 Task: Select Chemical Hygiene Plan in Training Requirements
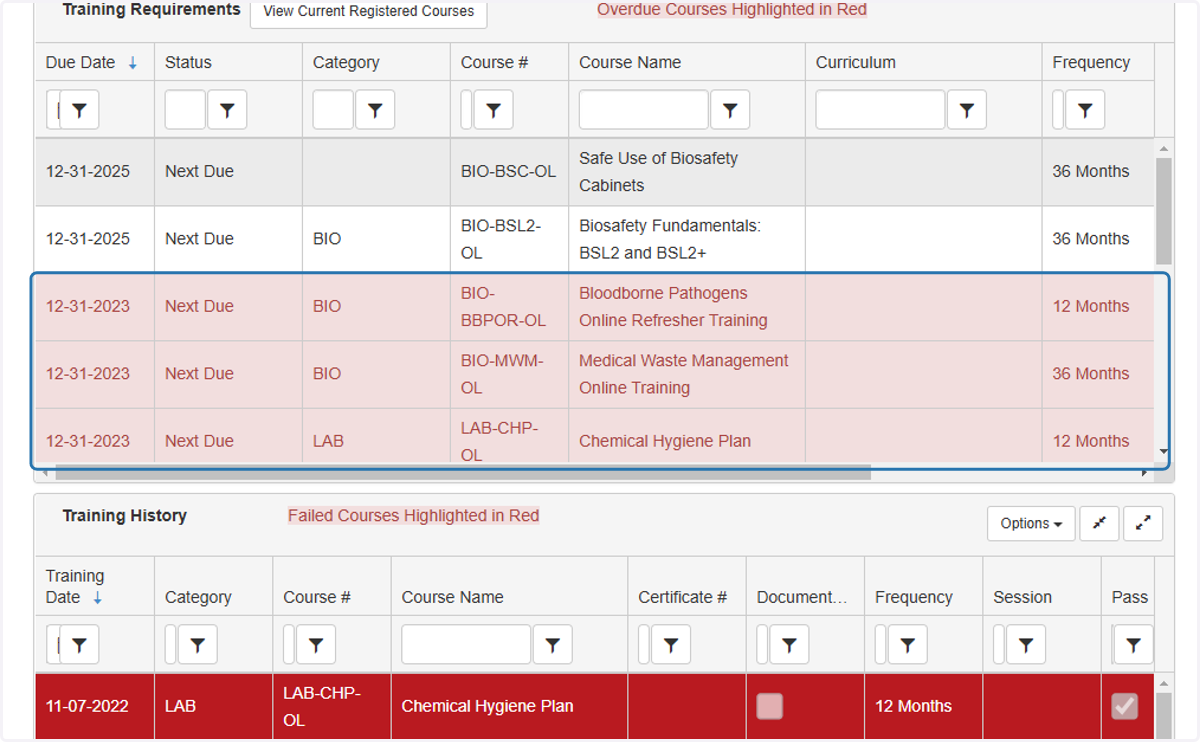pos(665,441)
